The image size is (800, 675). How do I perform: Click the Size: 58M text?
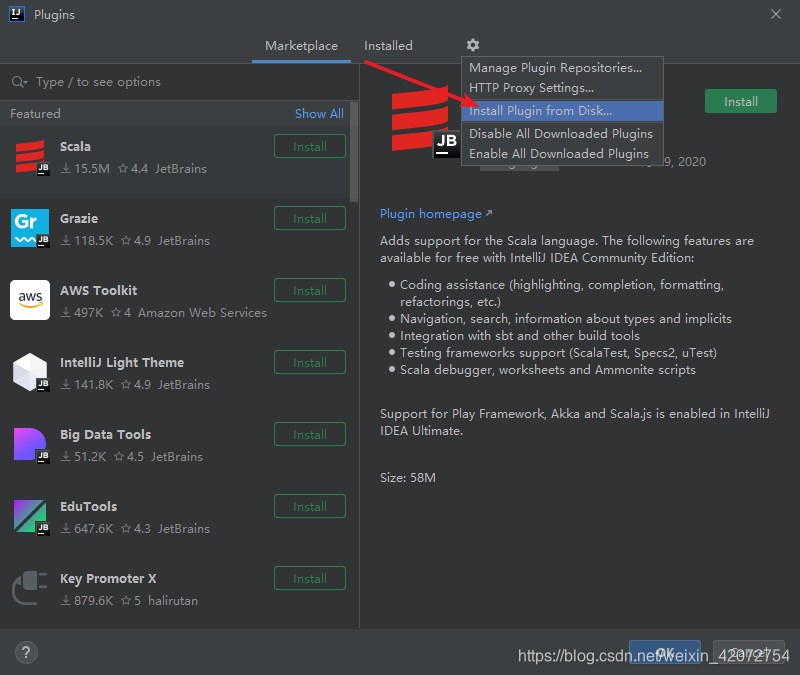pyautogui.click(x=408, y=478)
